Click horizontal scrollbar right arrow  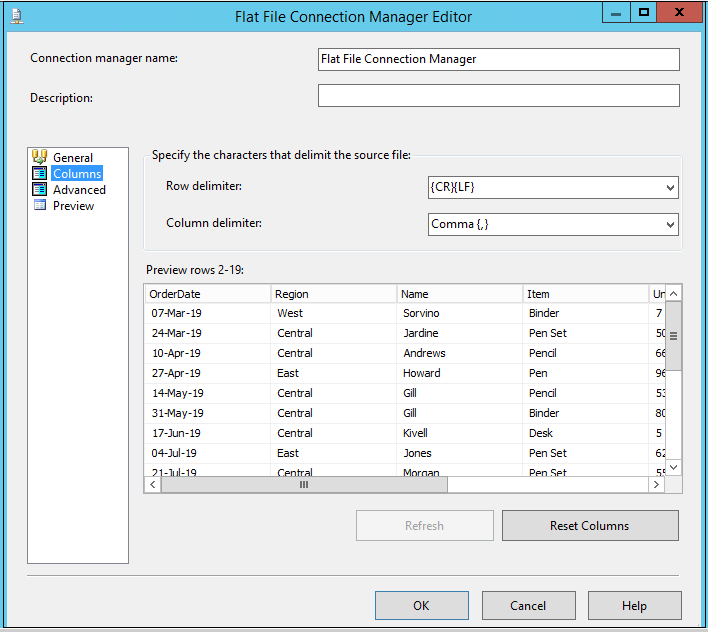pos(656,484)
